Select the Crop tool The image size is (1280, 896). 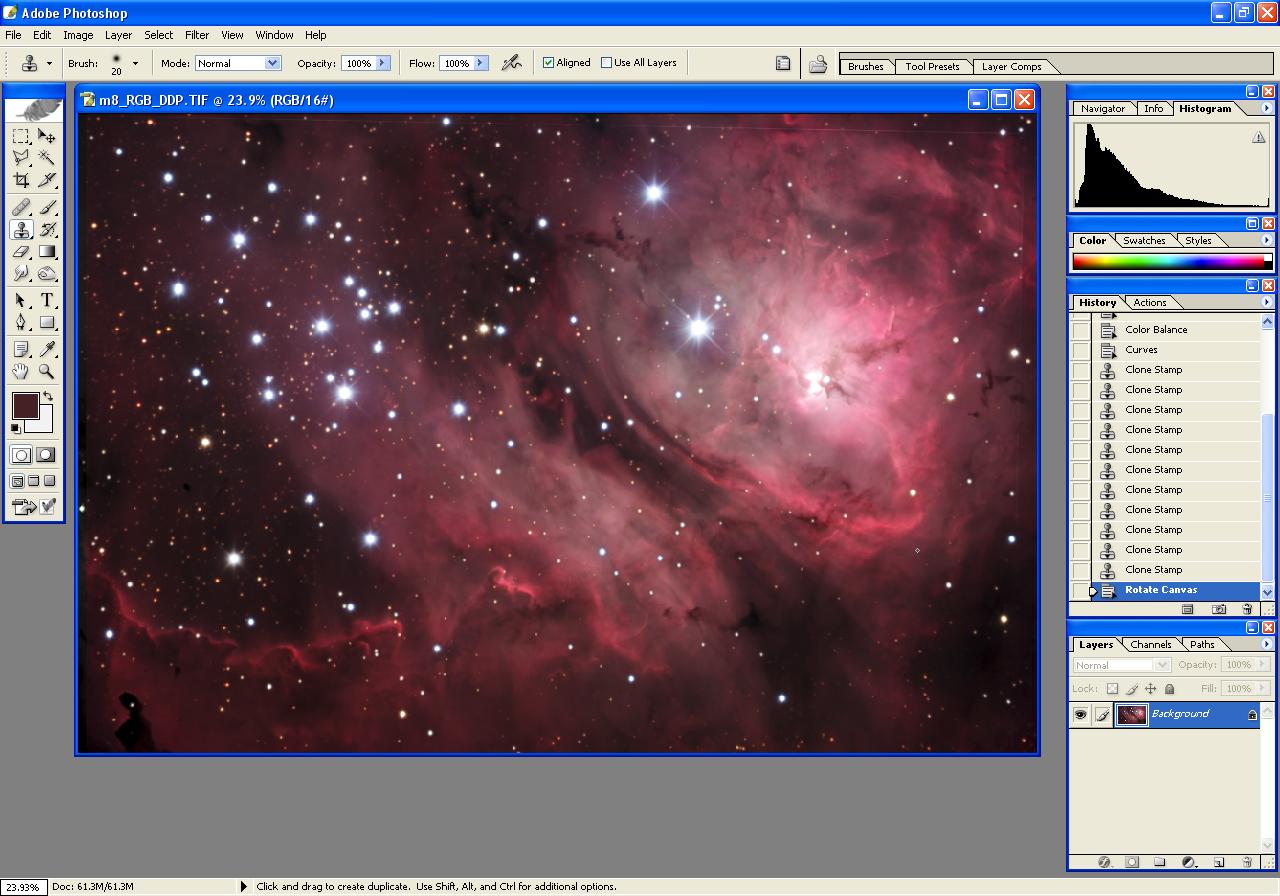pyautogui.click(x=21, y=181)
